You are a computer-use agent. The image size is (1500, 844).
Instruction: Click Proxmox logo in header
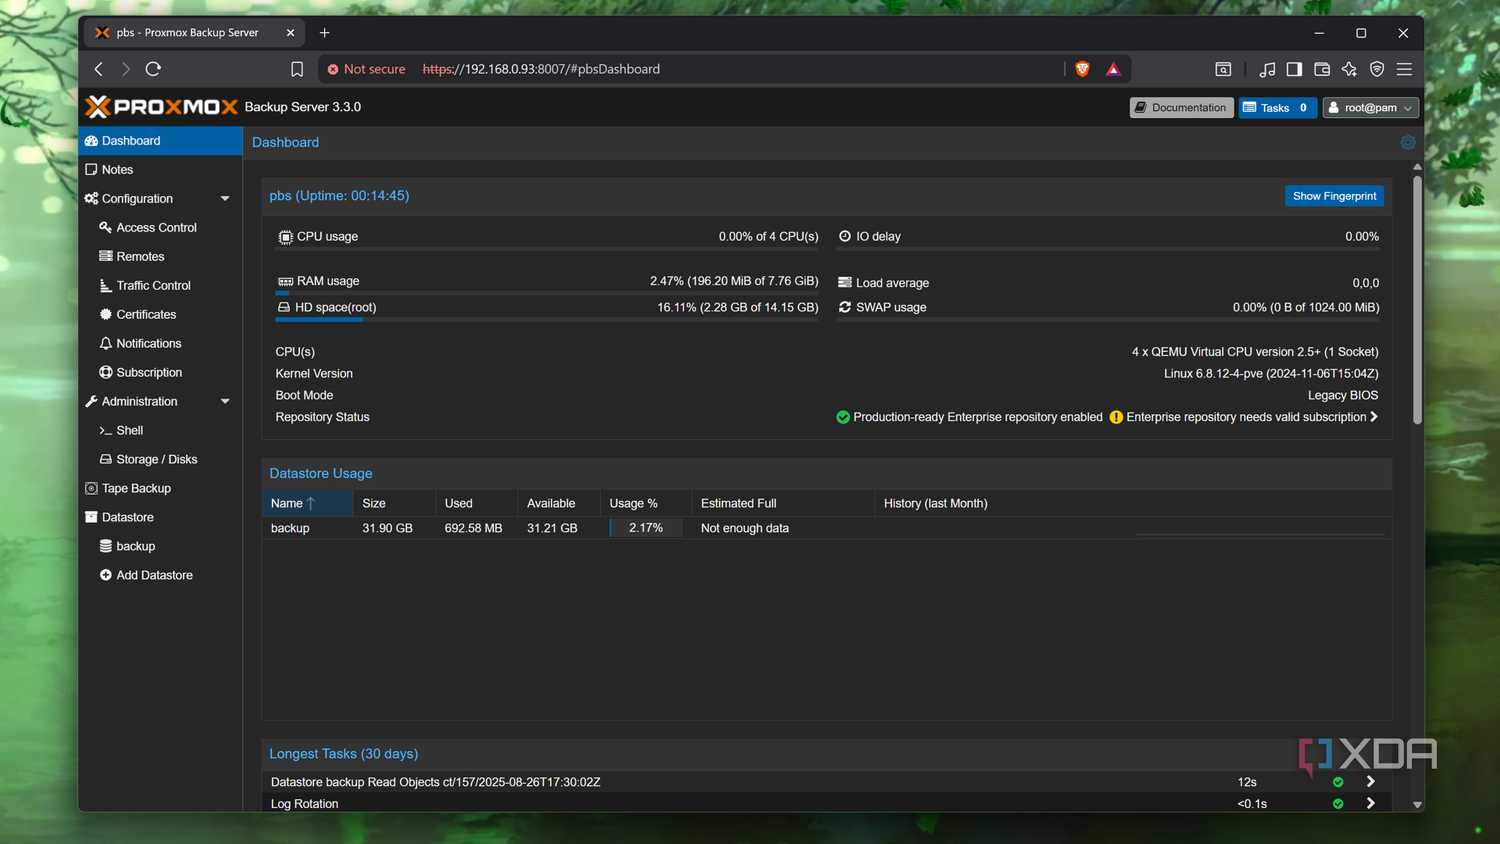point(162,107)
